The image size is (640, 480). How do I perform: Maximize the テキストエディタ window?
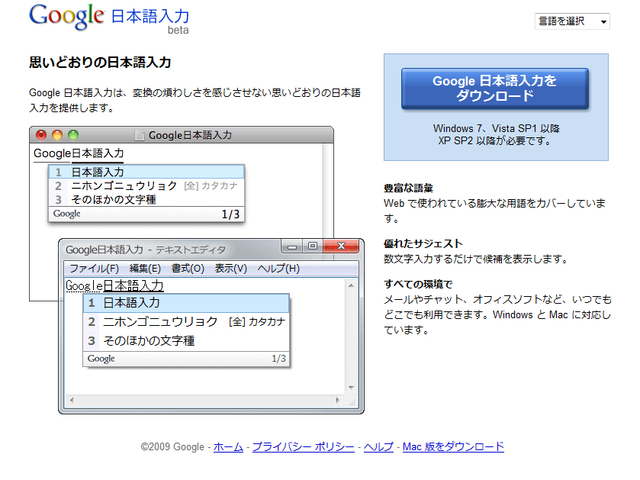[x=312, y=246]
